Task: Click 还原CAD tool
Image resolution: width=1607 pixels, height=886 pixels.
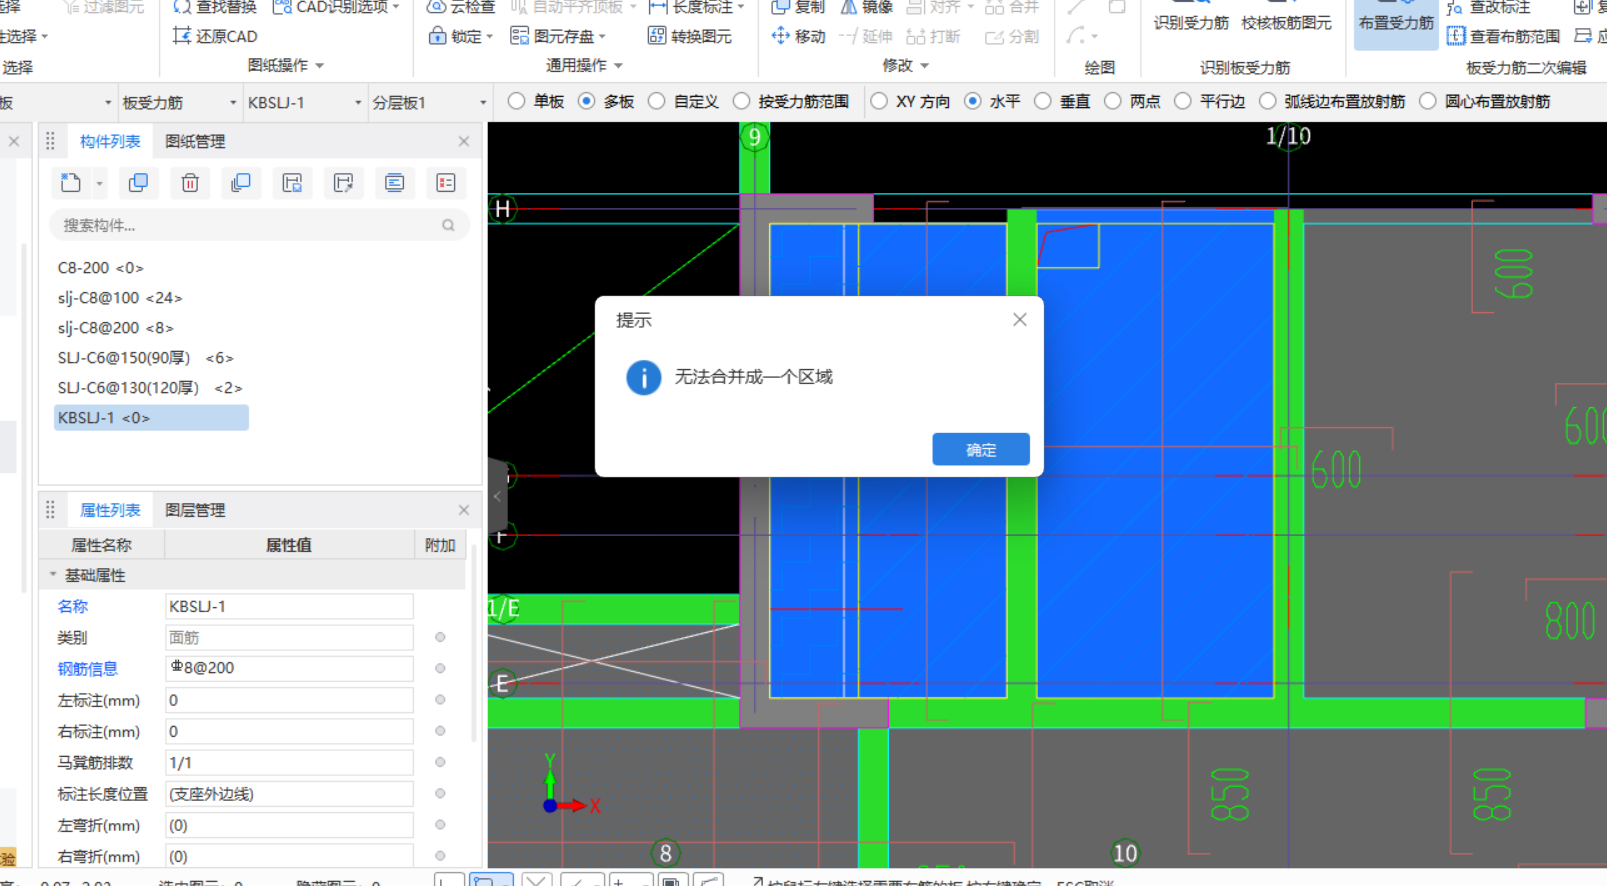Action: click(215, 36)
